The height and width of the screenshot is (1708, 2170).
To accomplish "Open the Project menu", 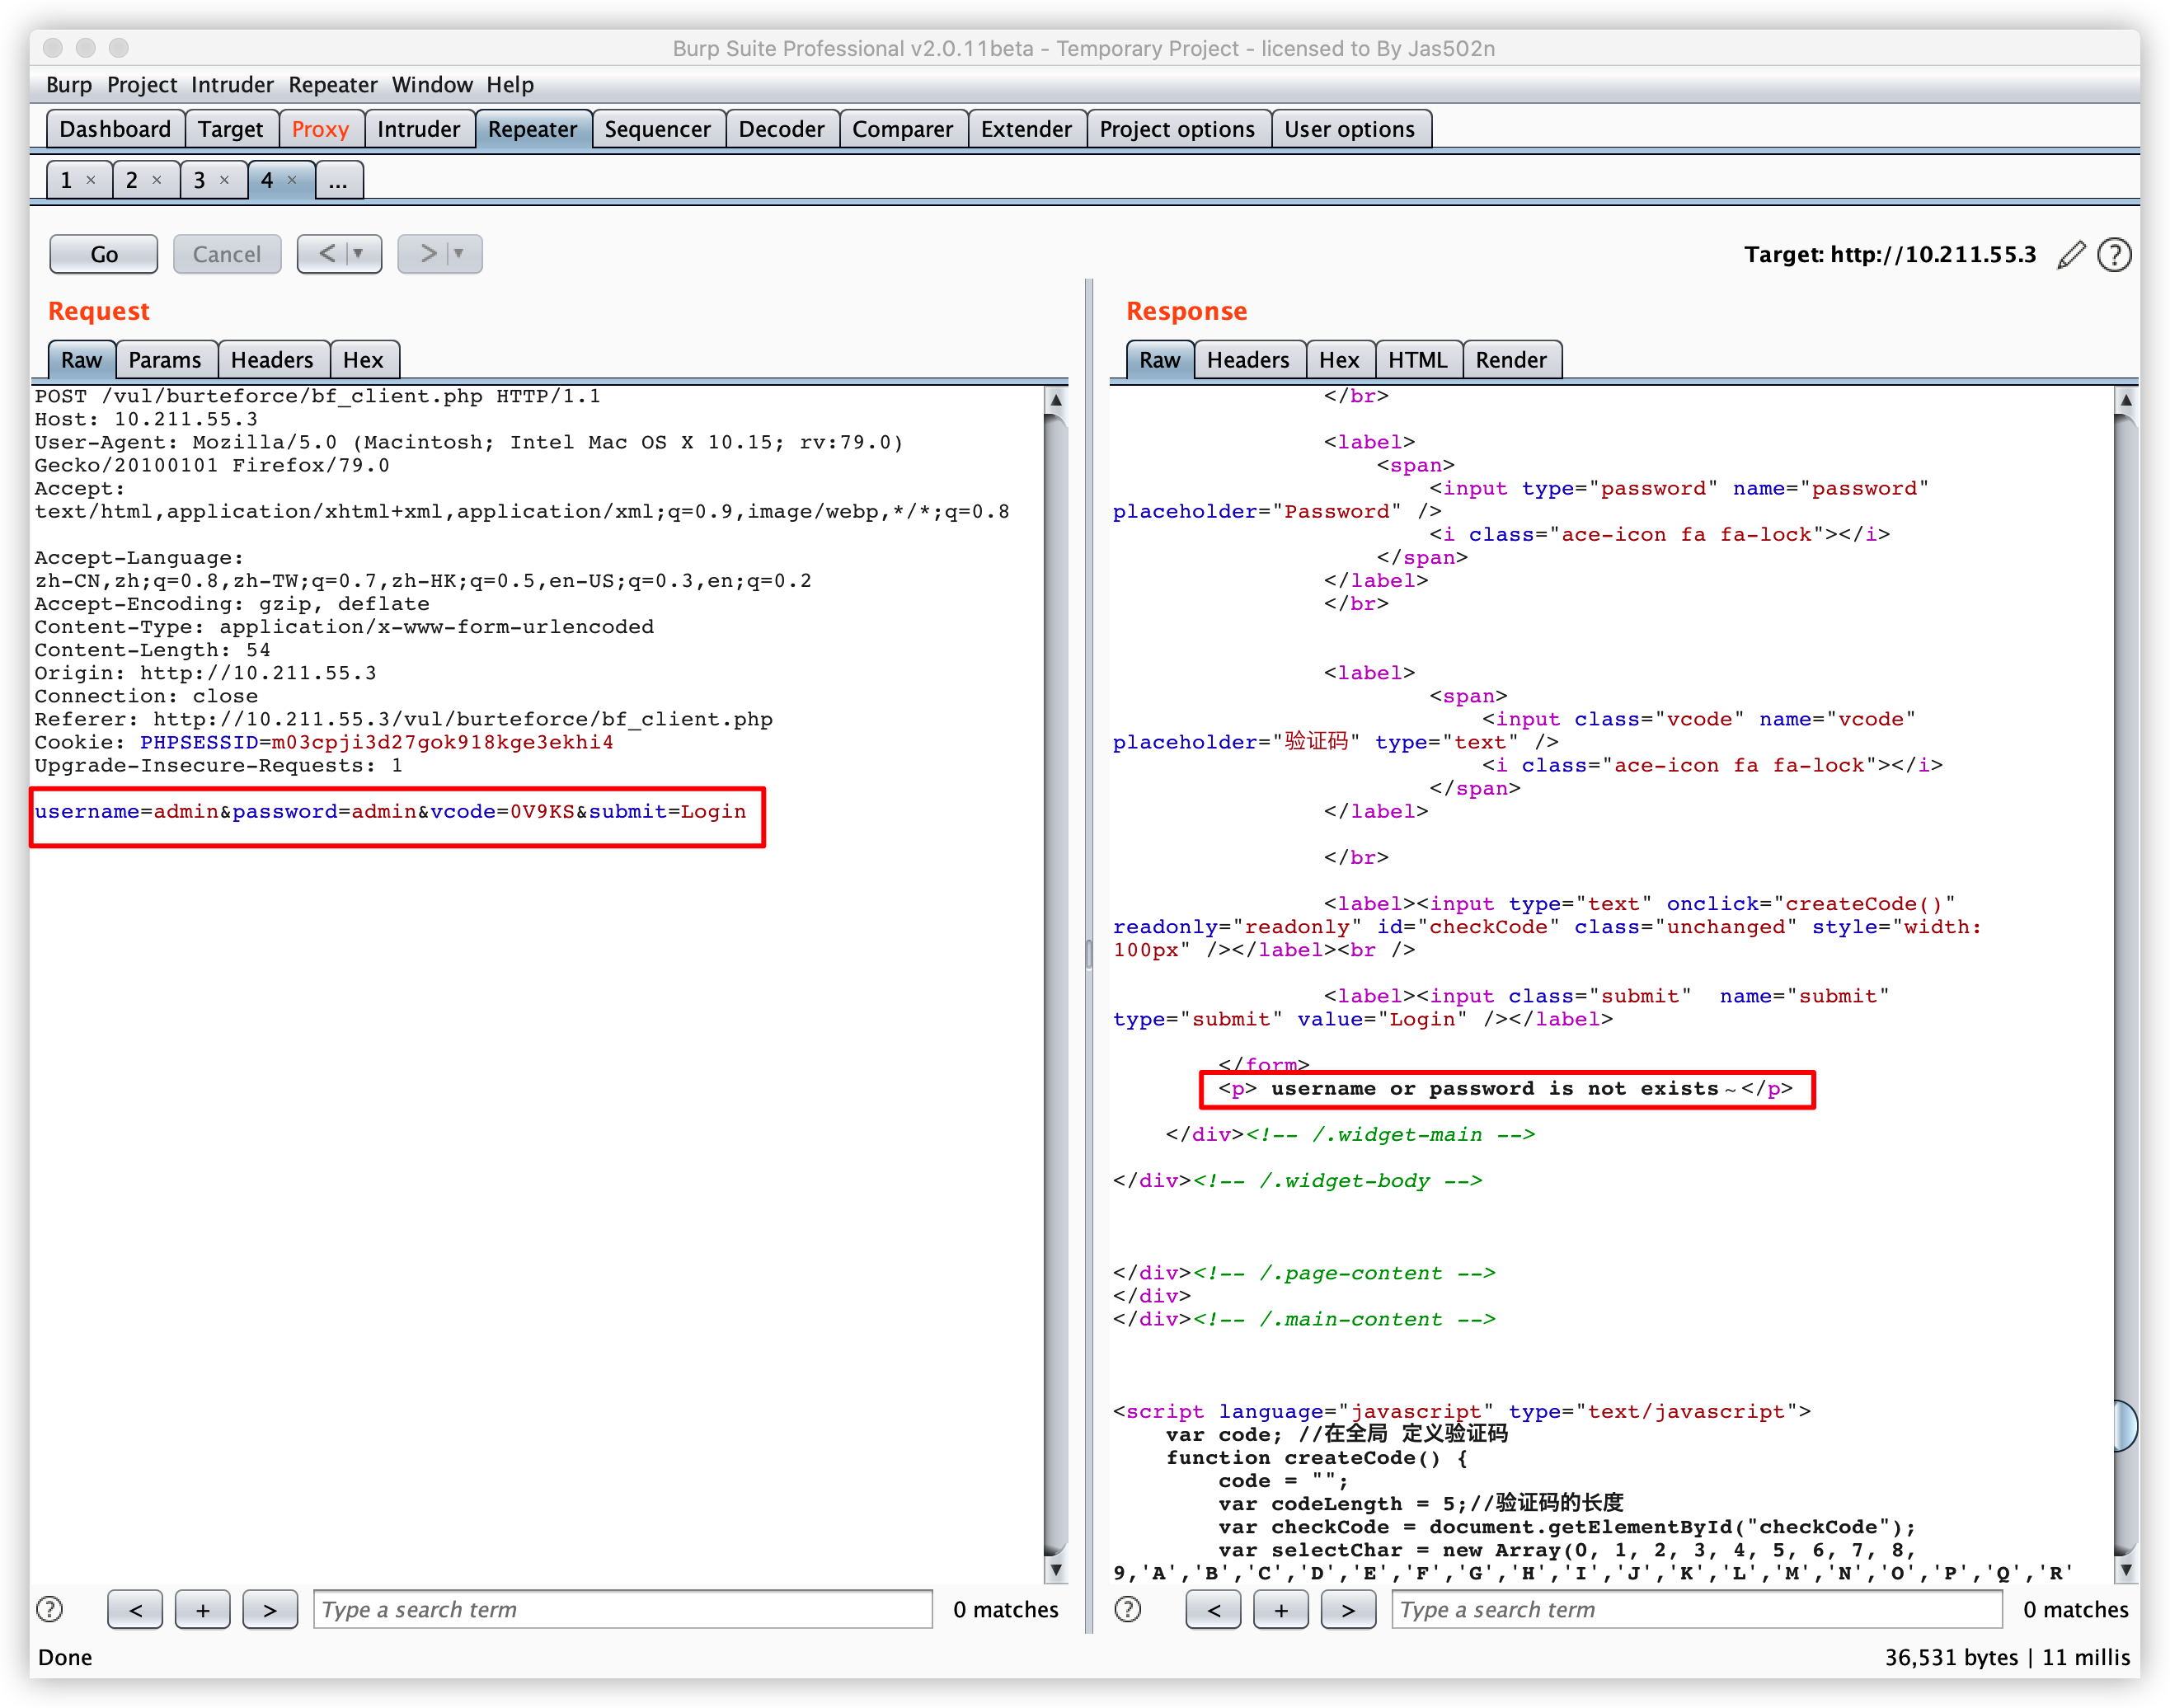I will click(141, 85).
